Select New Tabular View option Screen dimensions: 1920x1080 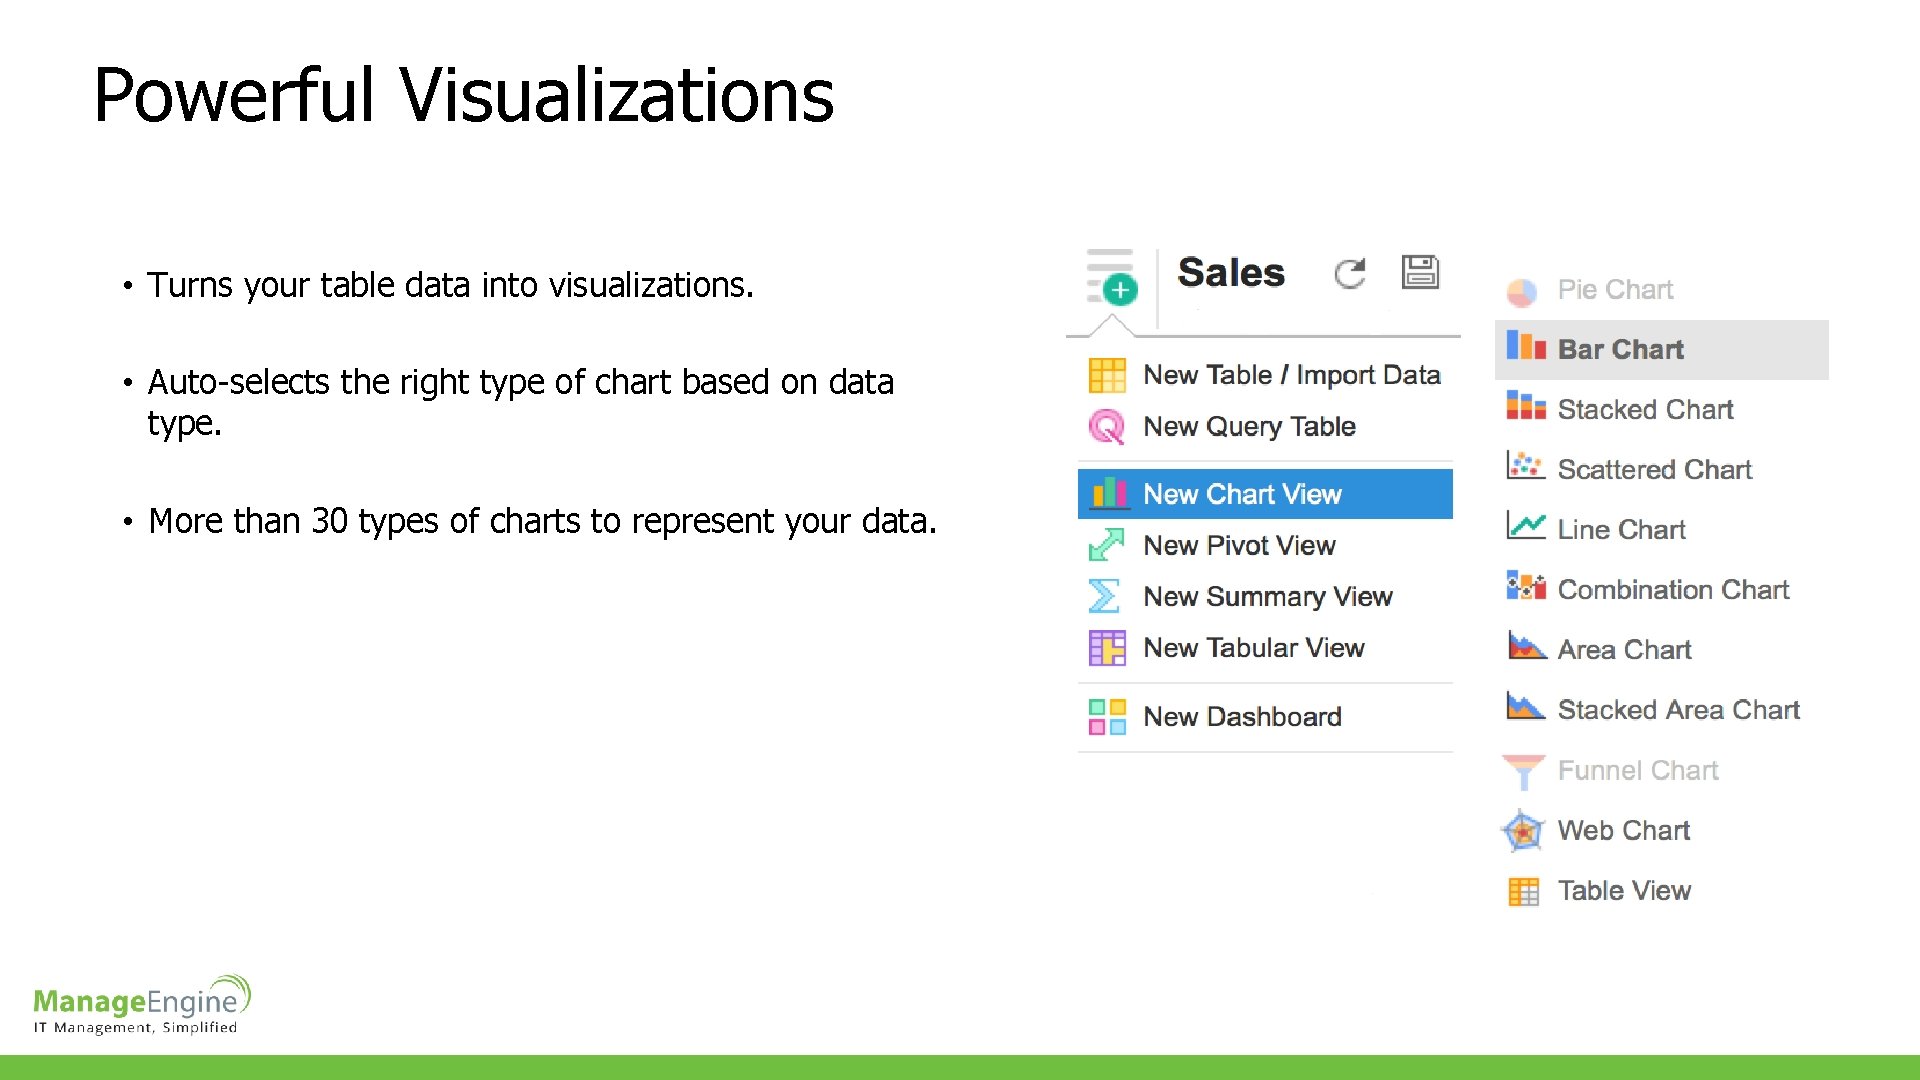click(x=1253, y=648)
